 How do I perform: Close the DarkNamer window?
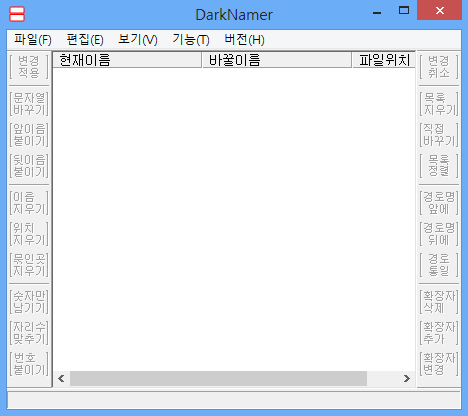coord(440,11)
